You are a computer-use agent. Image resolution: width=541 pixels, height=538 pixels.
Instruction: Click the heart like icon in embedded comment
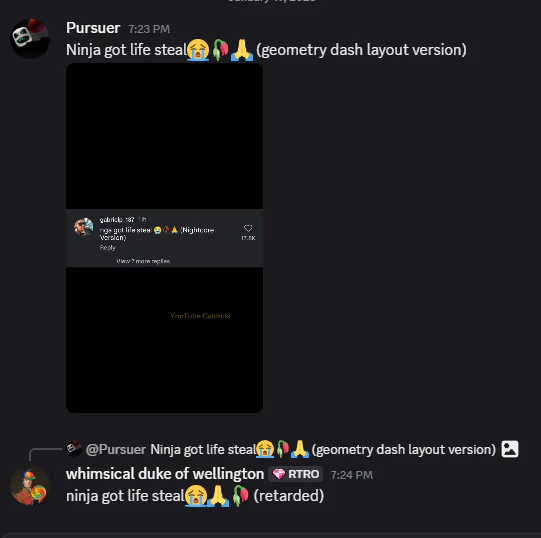click(248, 228)
